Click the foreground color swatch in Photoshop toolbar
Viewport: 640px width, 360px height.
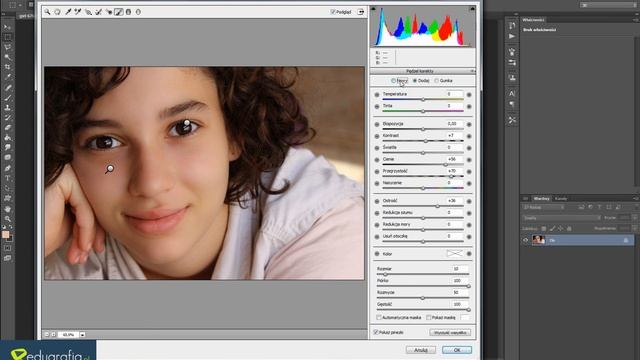pyautogui.click(x=5, y=234)
